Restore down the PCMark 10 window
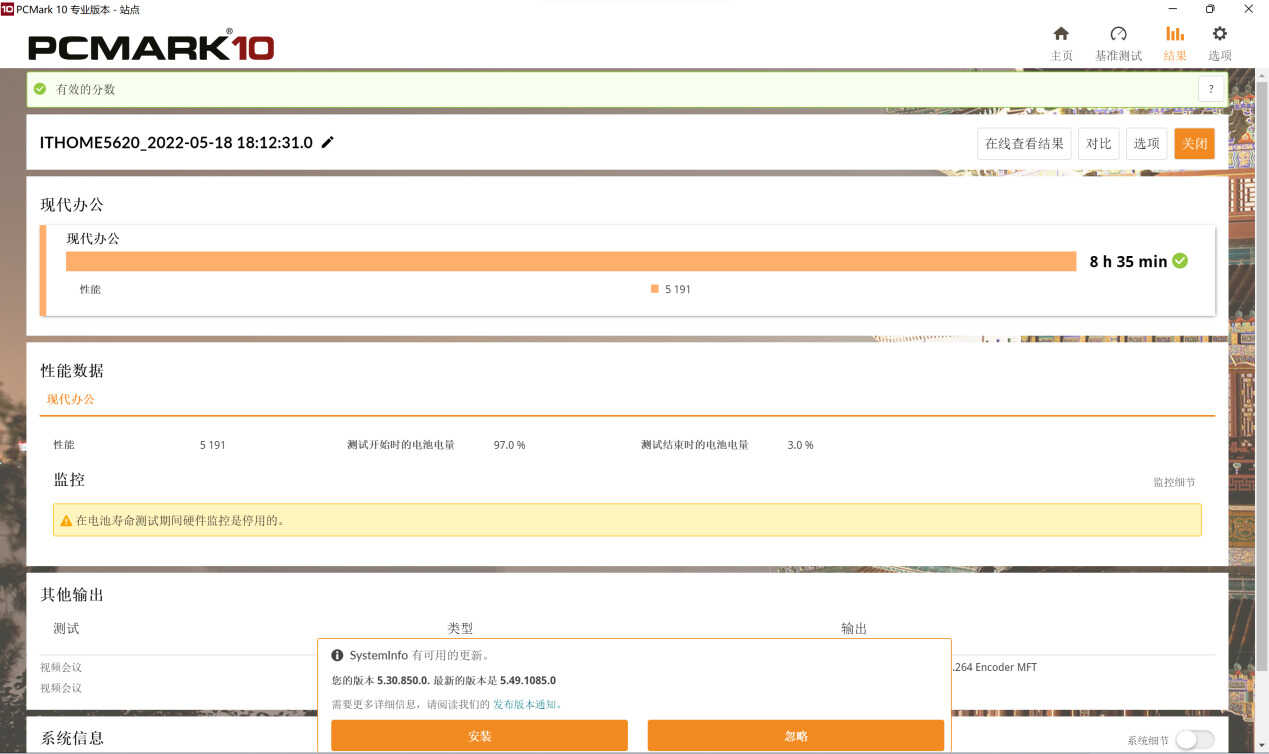Viewport: 1269px width, 754px height. pos(1210,9)
